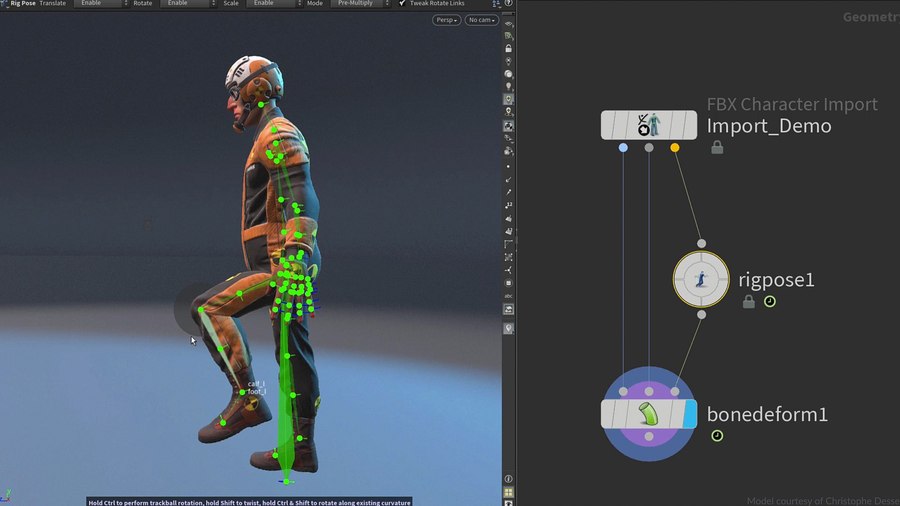
Task: Open help with the question mark icon
Action: click(x=509, y=4)
